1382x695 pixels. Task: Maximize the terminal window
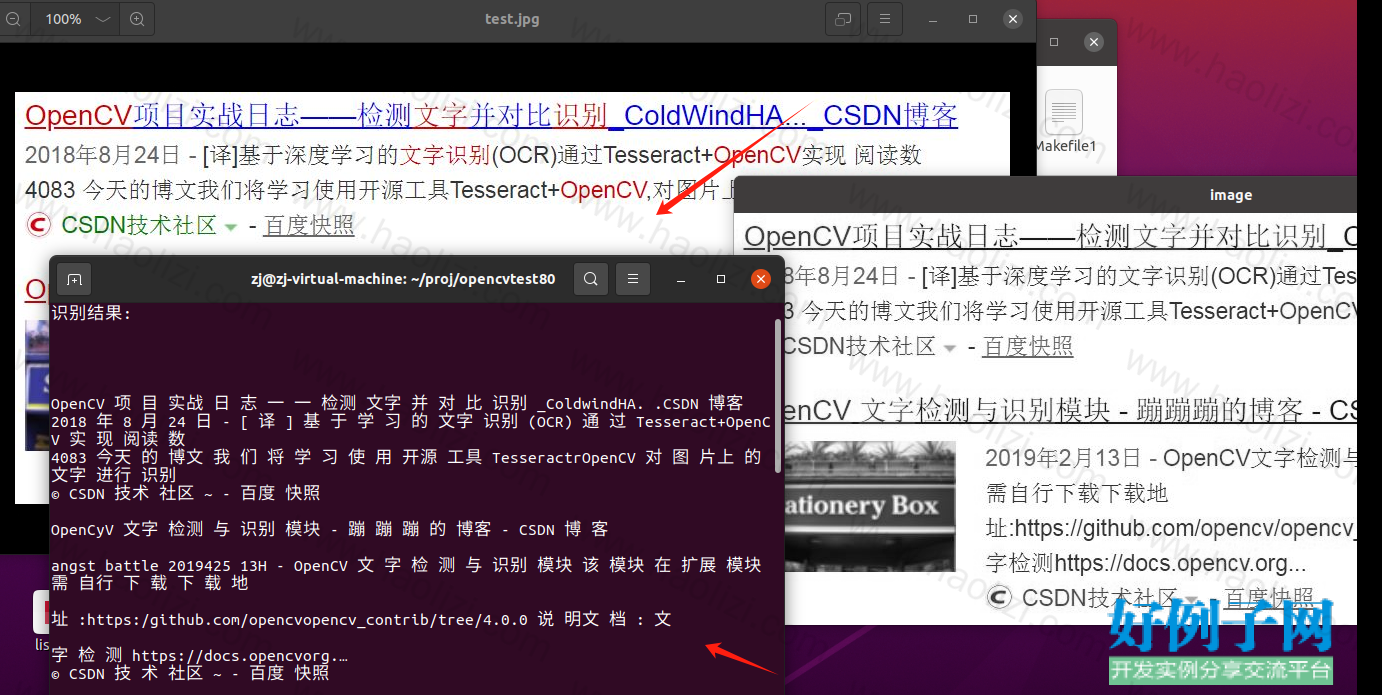pyautogui.click(x=721, y=279)
